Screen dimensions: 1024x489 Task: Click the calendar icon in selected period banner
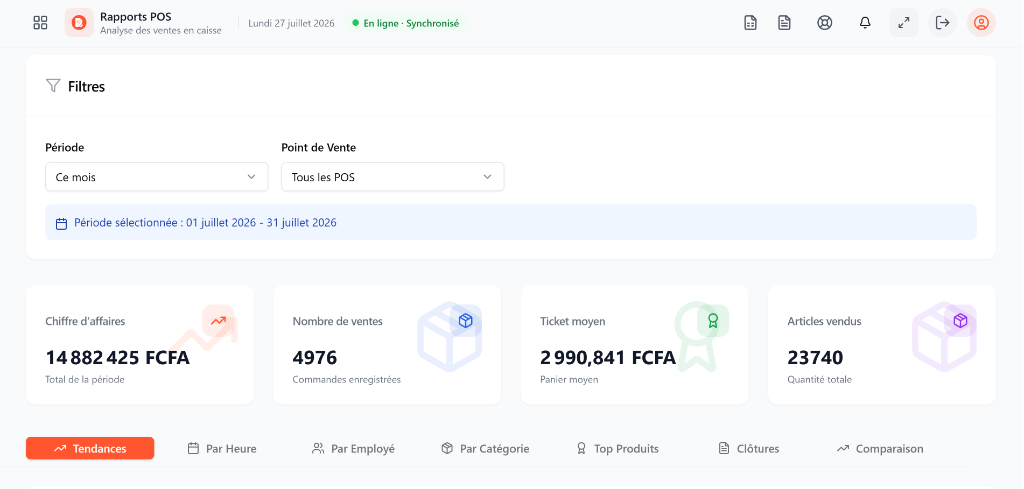pos(61,224)
